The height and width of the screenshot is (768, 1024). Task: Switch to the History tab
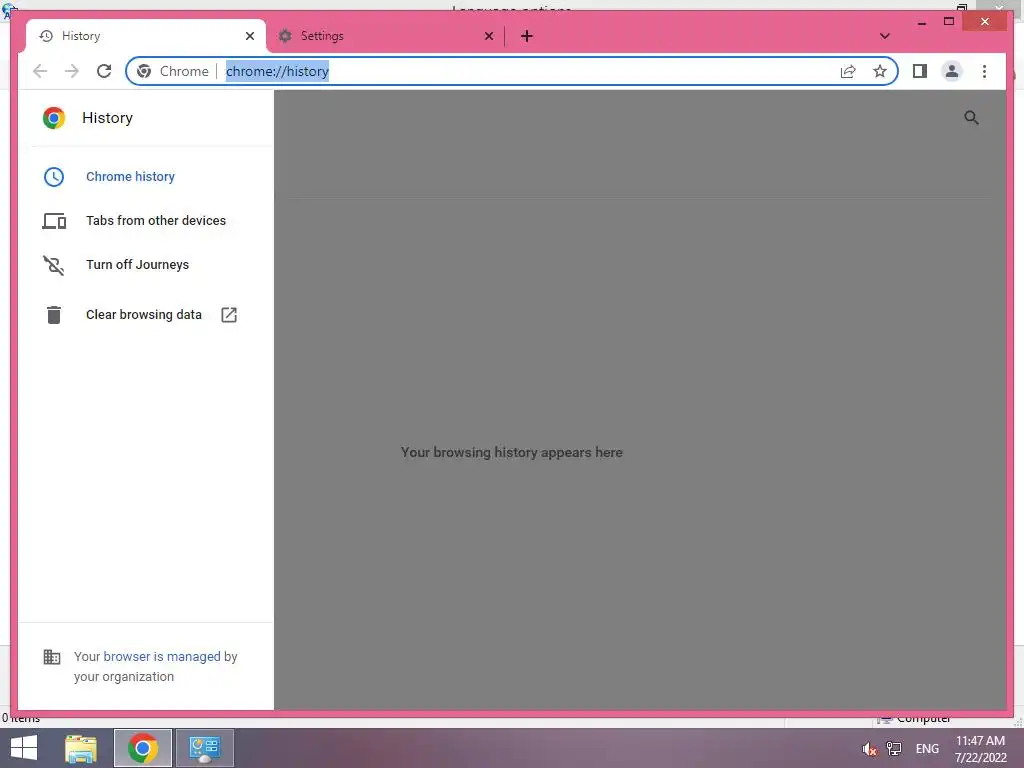tap(146, 36)
